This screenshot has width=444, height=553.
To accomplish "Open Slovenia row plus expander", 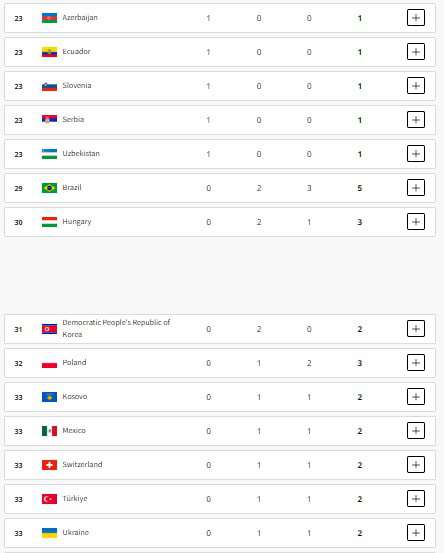I will point(416,86).
